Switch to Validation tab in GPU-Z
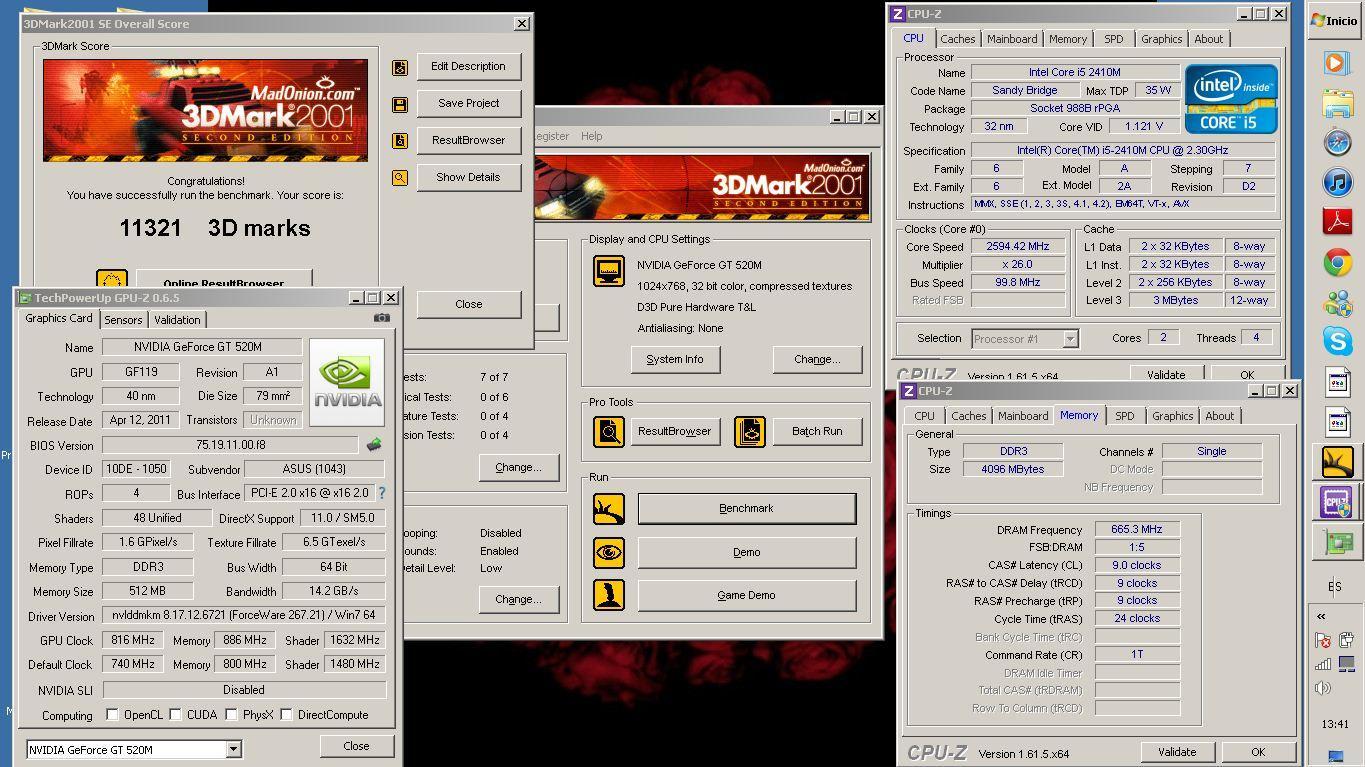Image resolution: width=1365 pixels, height=767 pixels. 177,320
